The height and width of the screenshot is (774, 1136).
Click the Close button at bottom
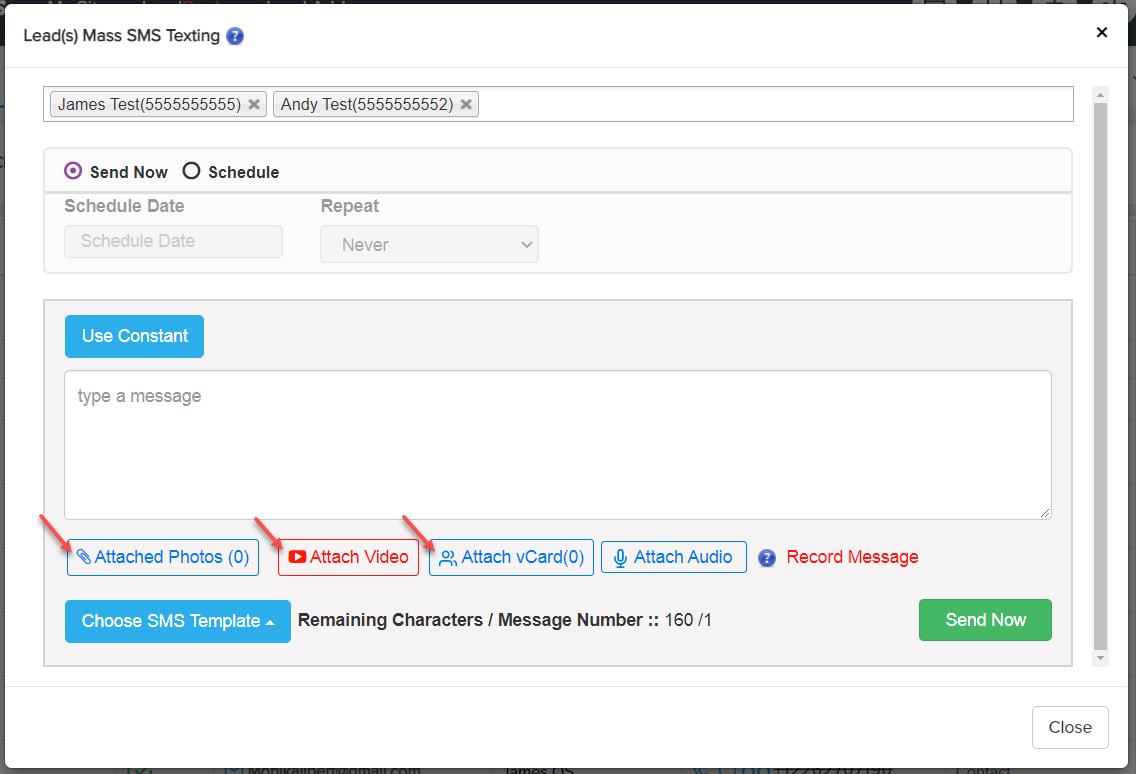pyautogui.click(x=1069, y=727)
